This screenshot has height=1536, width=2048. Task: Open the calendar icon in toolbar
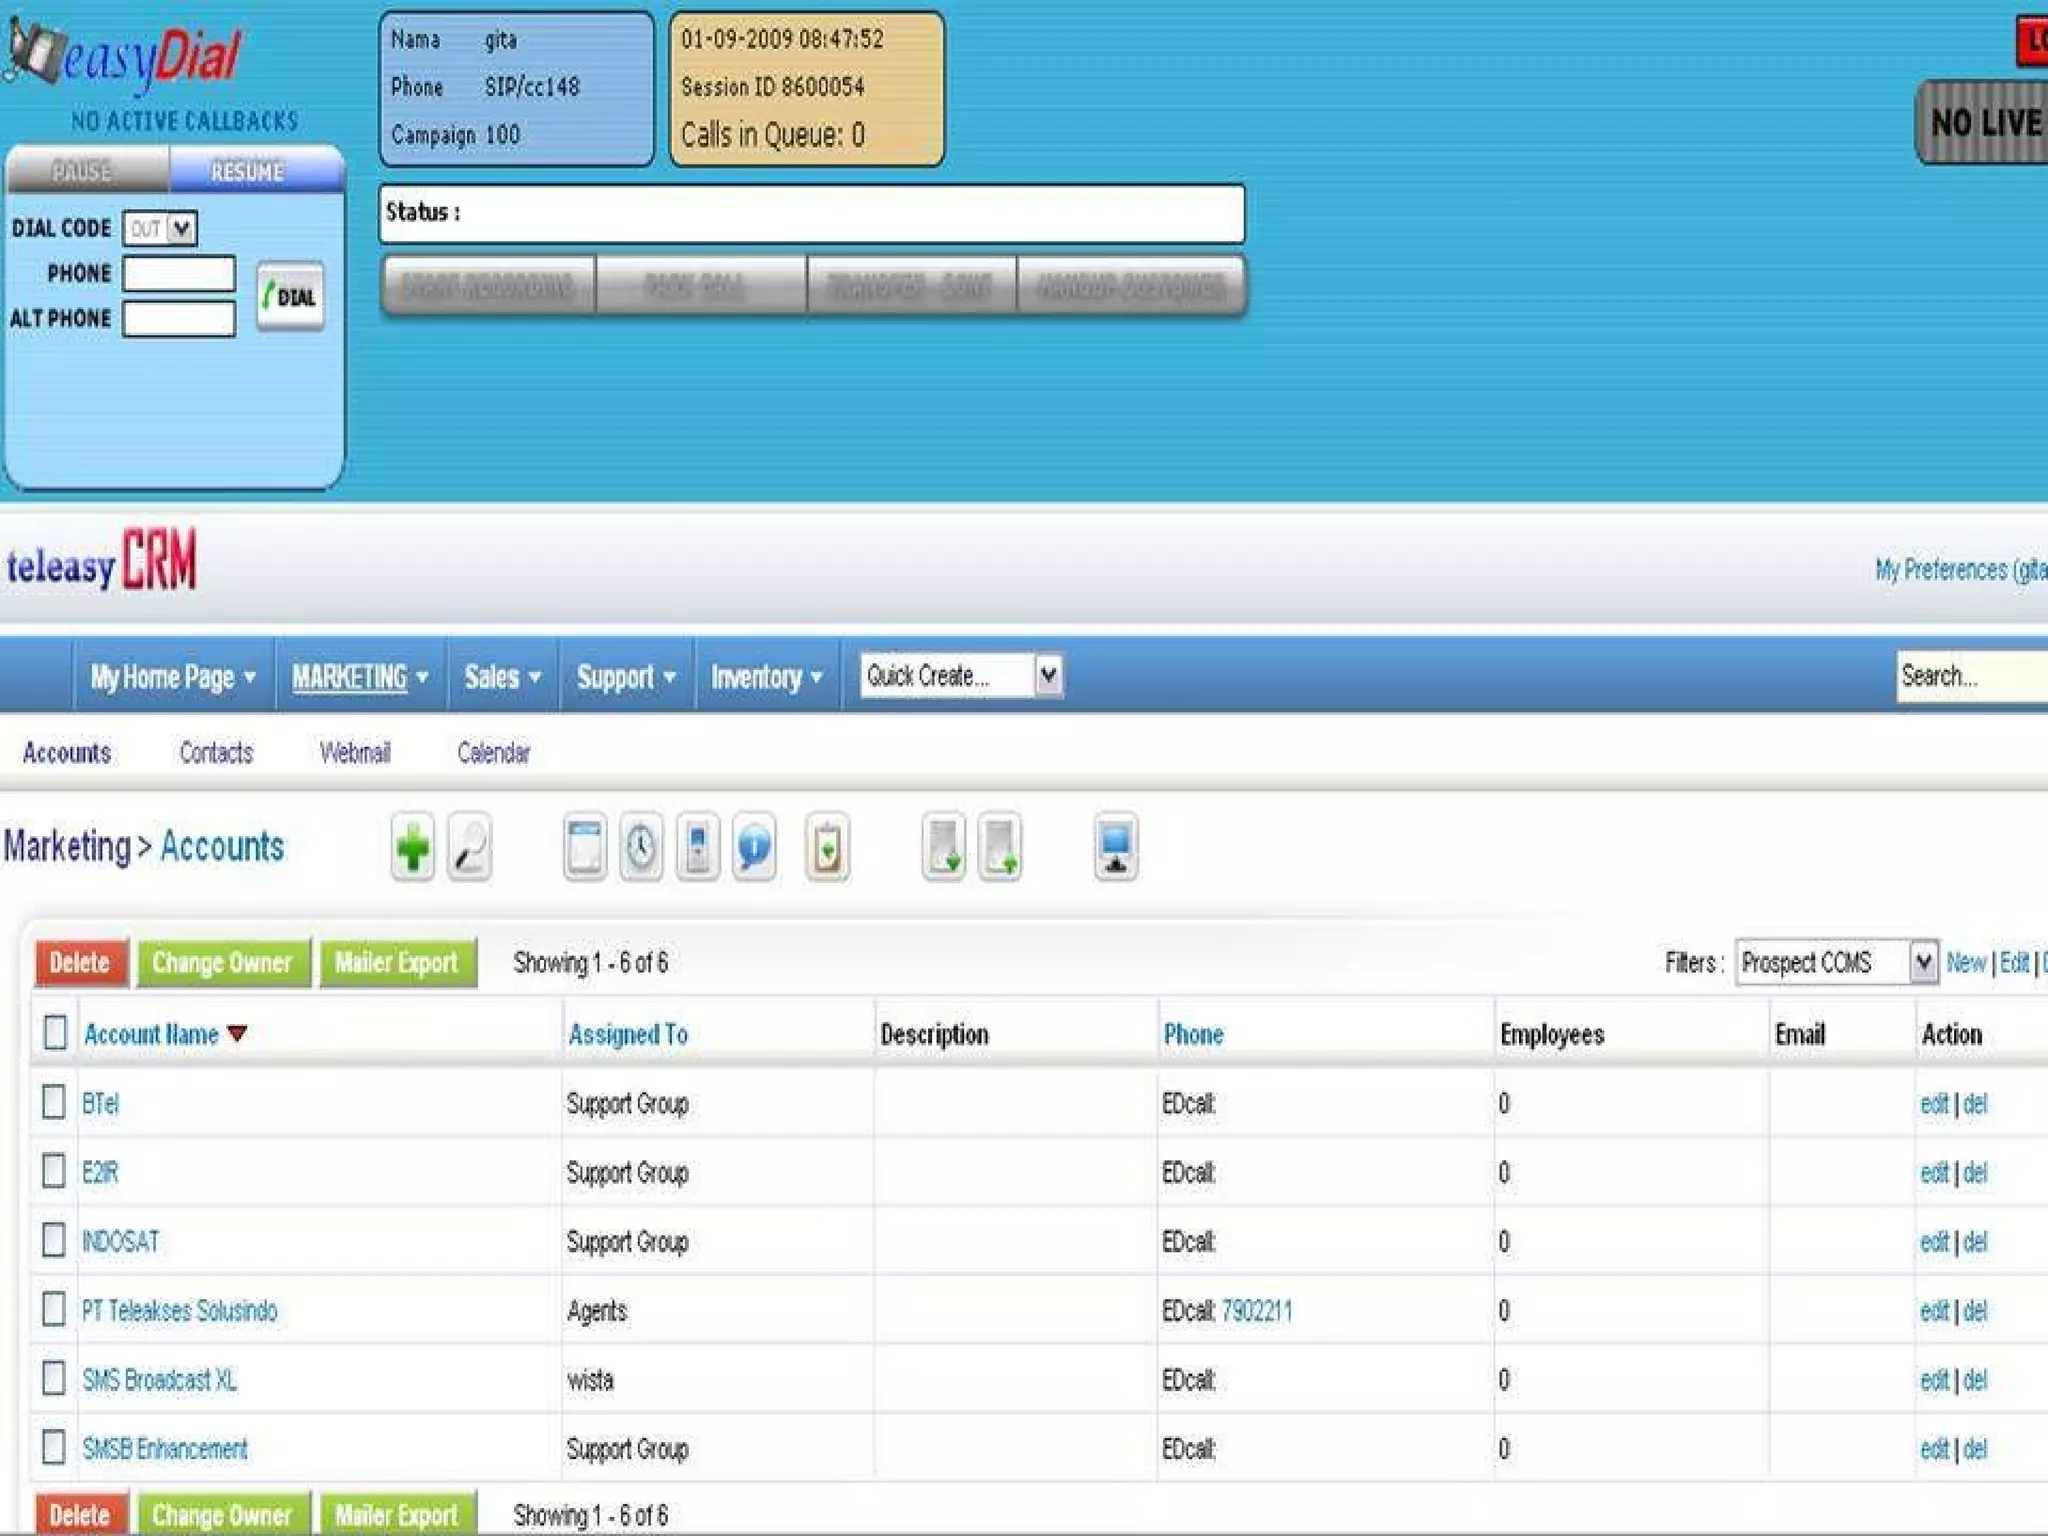(x=585, y=848)
